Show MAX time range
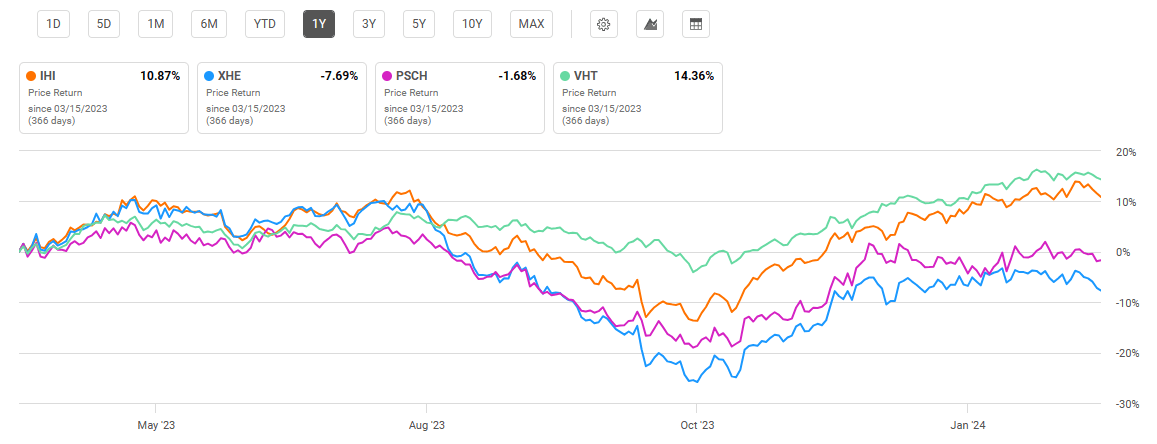1157x444 pixels. (532, 24)
